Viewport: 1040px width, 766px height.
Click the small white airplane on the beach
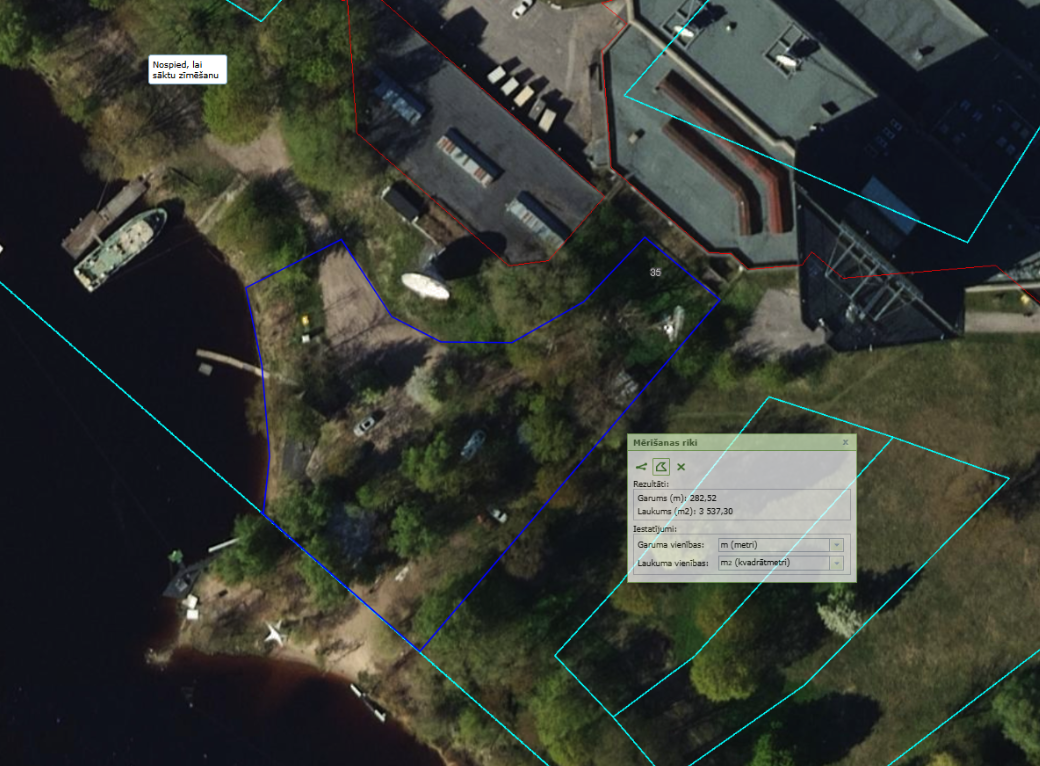[x=275, y=632]
